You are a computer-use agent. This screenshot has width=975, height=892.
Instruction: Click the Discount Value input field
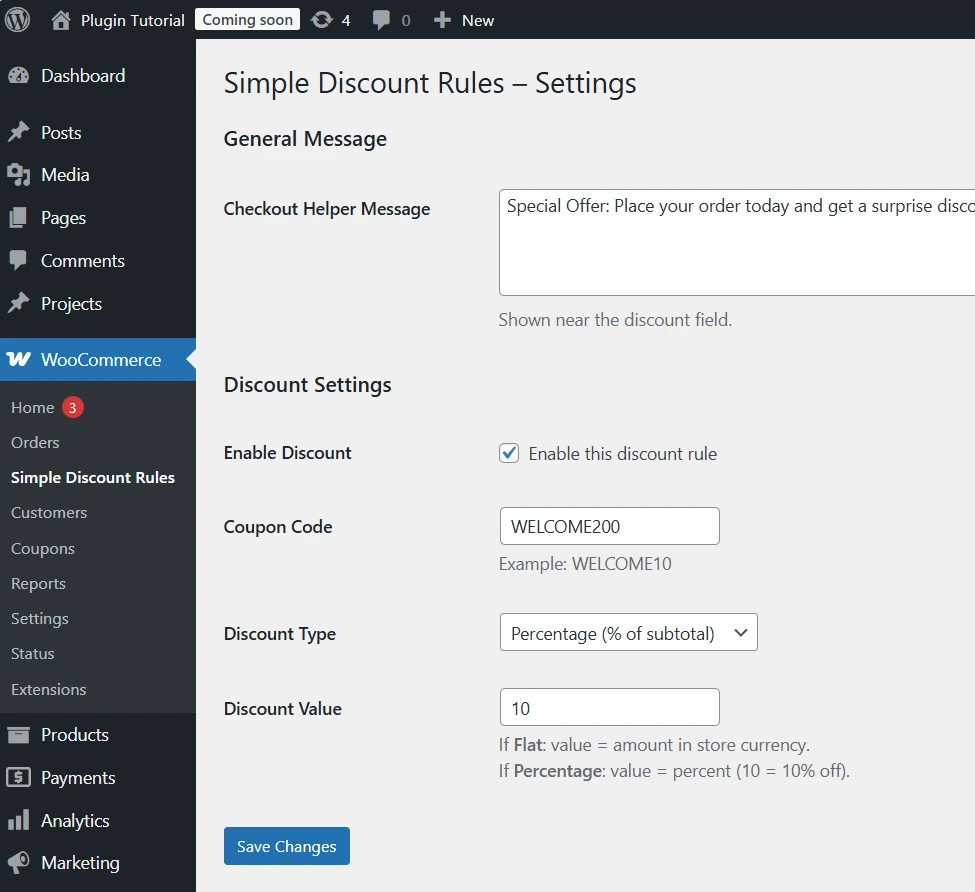pos(609,707)
